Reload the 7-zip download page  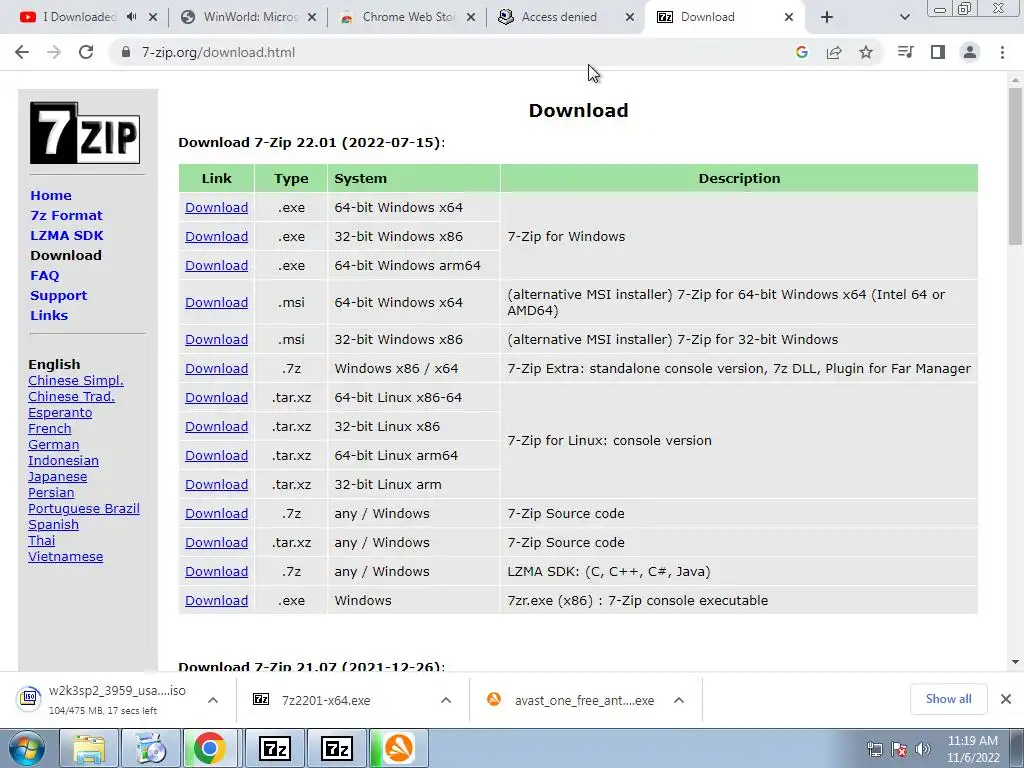pyautogui.click(x=86, y=52)
